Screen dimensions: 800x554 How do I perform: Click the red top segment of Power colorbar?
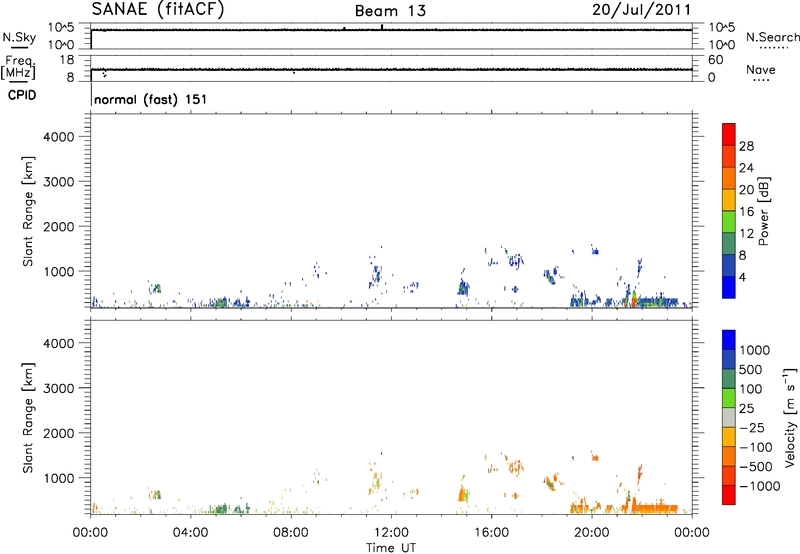coord(729,132)
